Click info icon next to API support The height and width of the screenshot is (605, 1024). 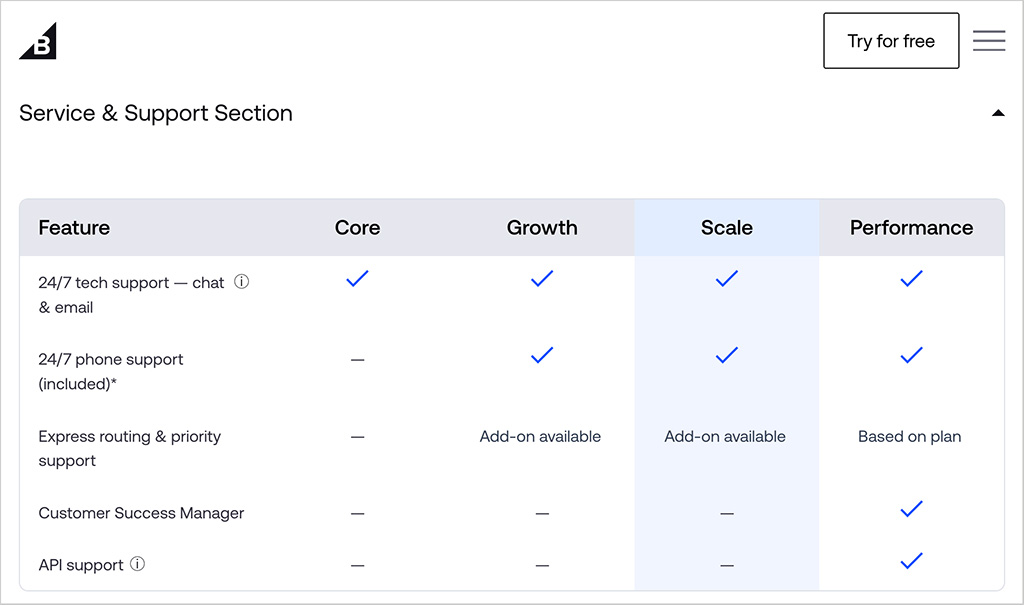pyautogui.click(x=137, y=564)
